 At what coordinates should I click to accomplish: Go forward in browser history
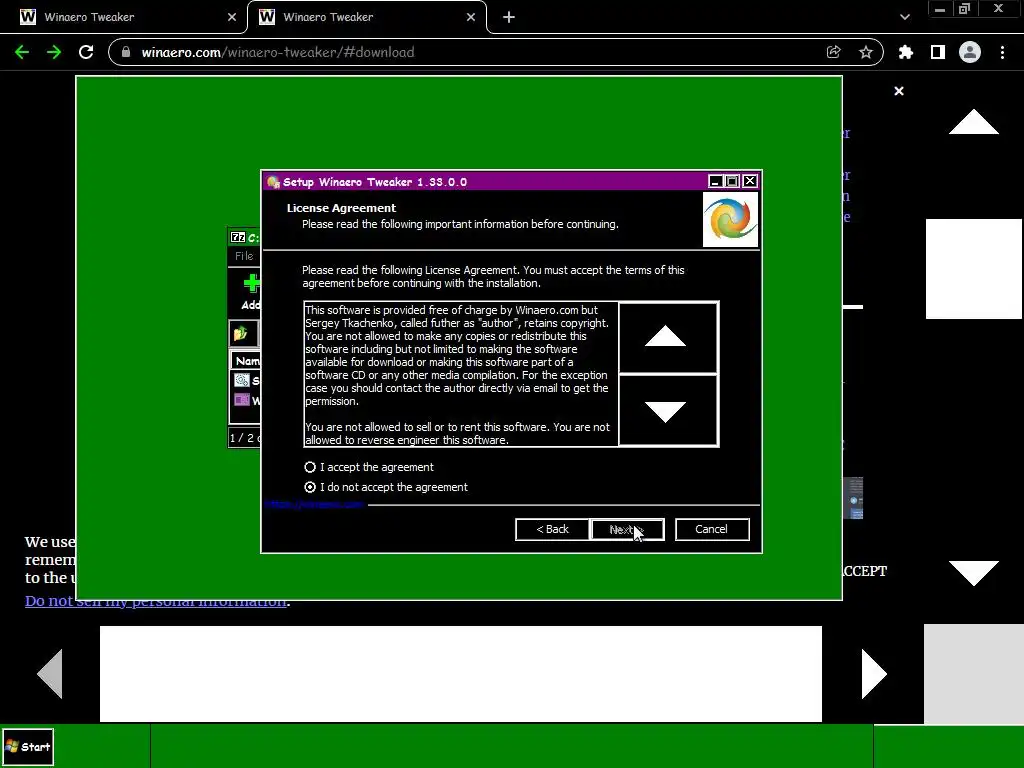pos(54,52)
